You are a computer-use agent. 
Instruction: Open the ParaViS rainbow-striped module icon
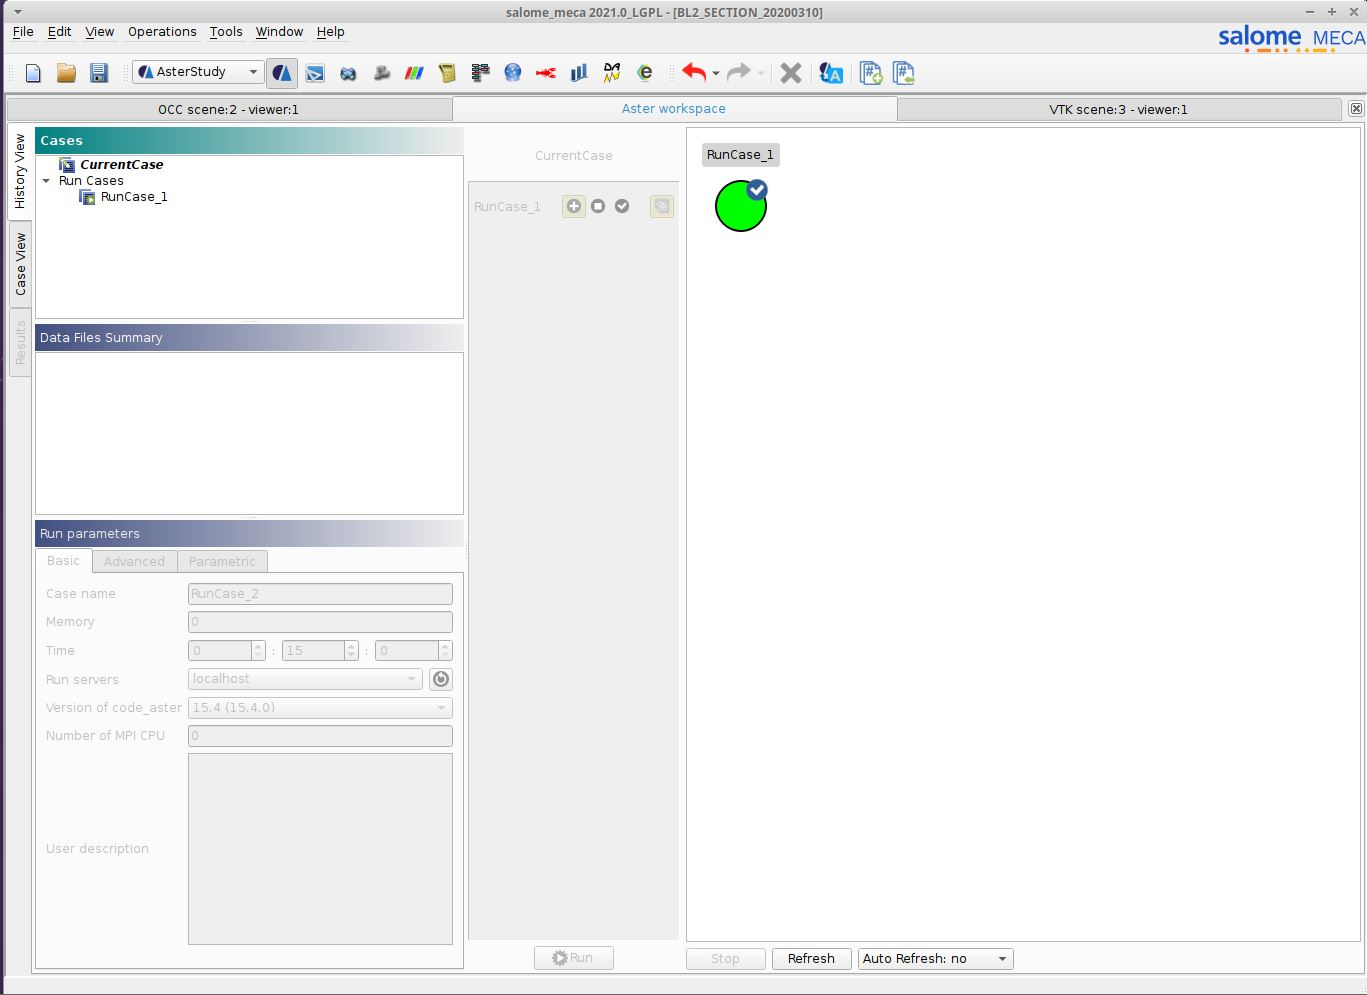click(x=414, y=73)
